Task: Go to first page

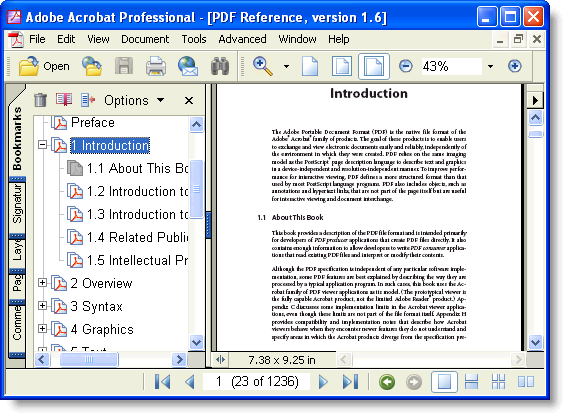Action: pyautogui.click(x=162, y=381)
